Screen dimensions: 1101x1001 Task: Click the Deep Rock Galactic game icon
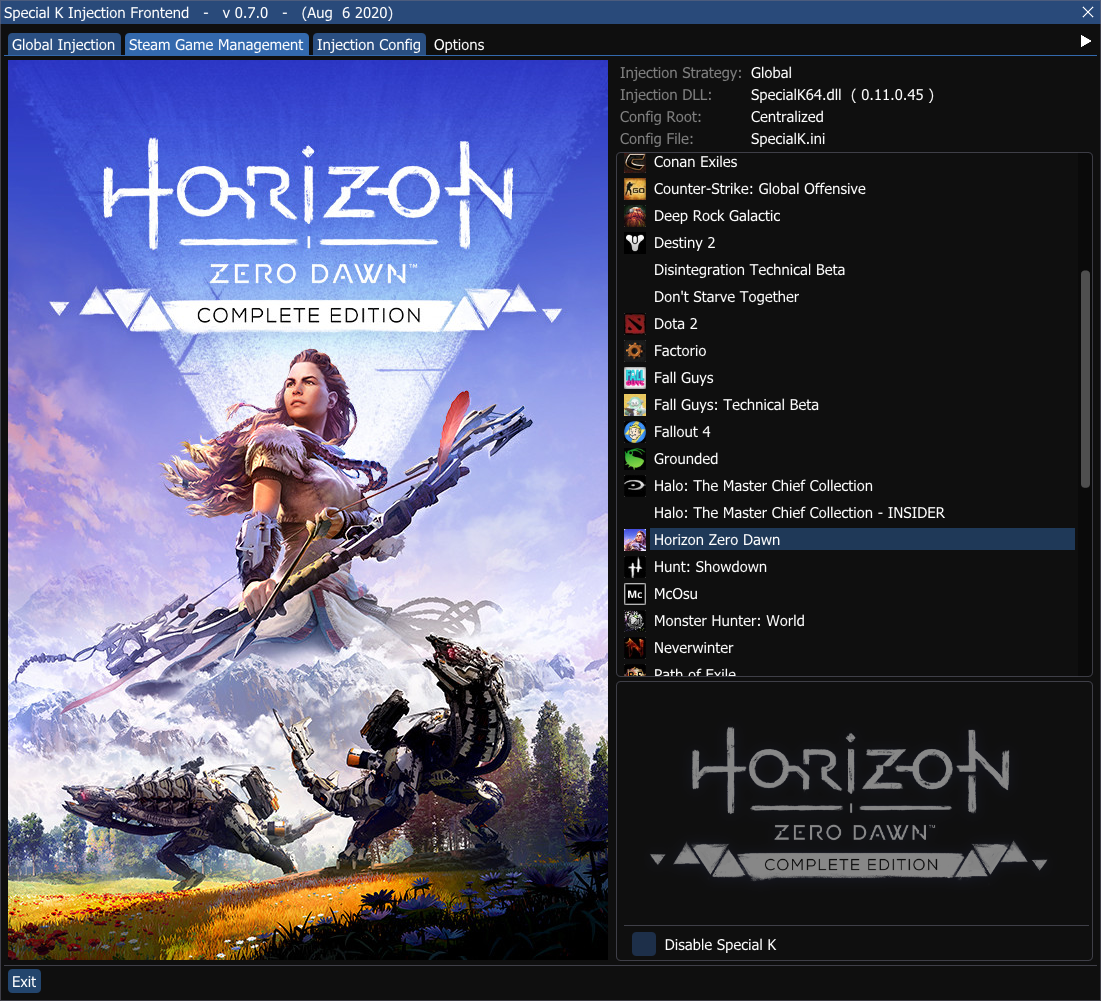635,216
